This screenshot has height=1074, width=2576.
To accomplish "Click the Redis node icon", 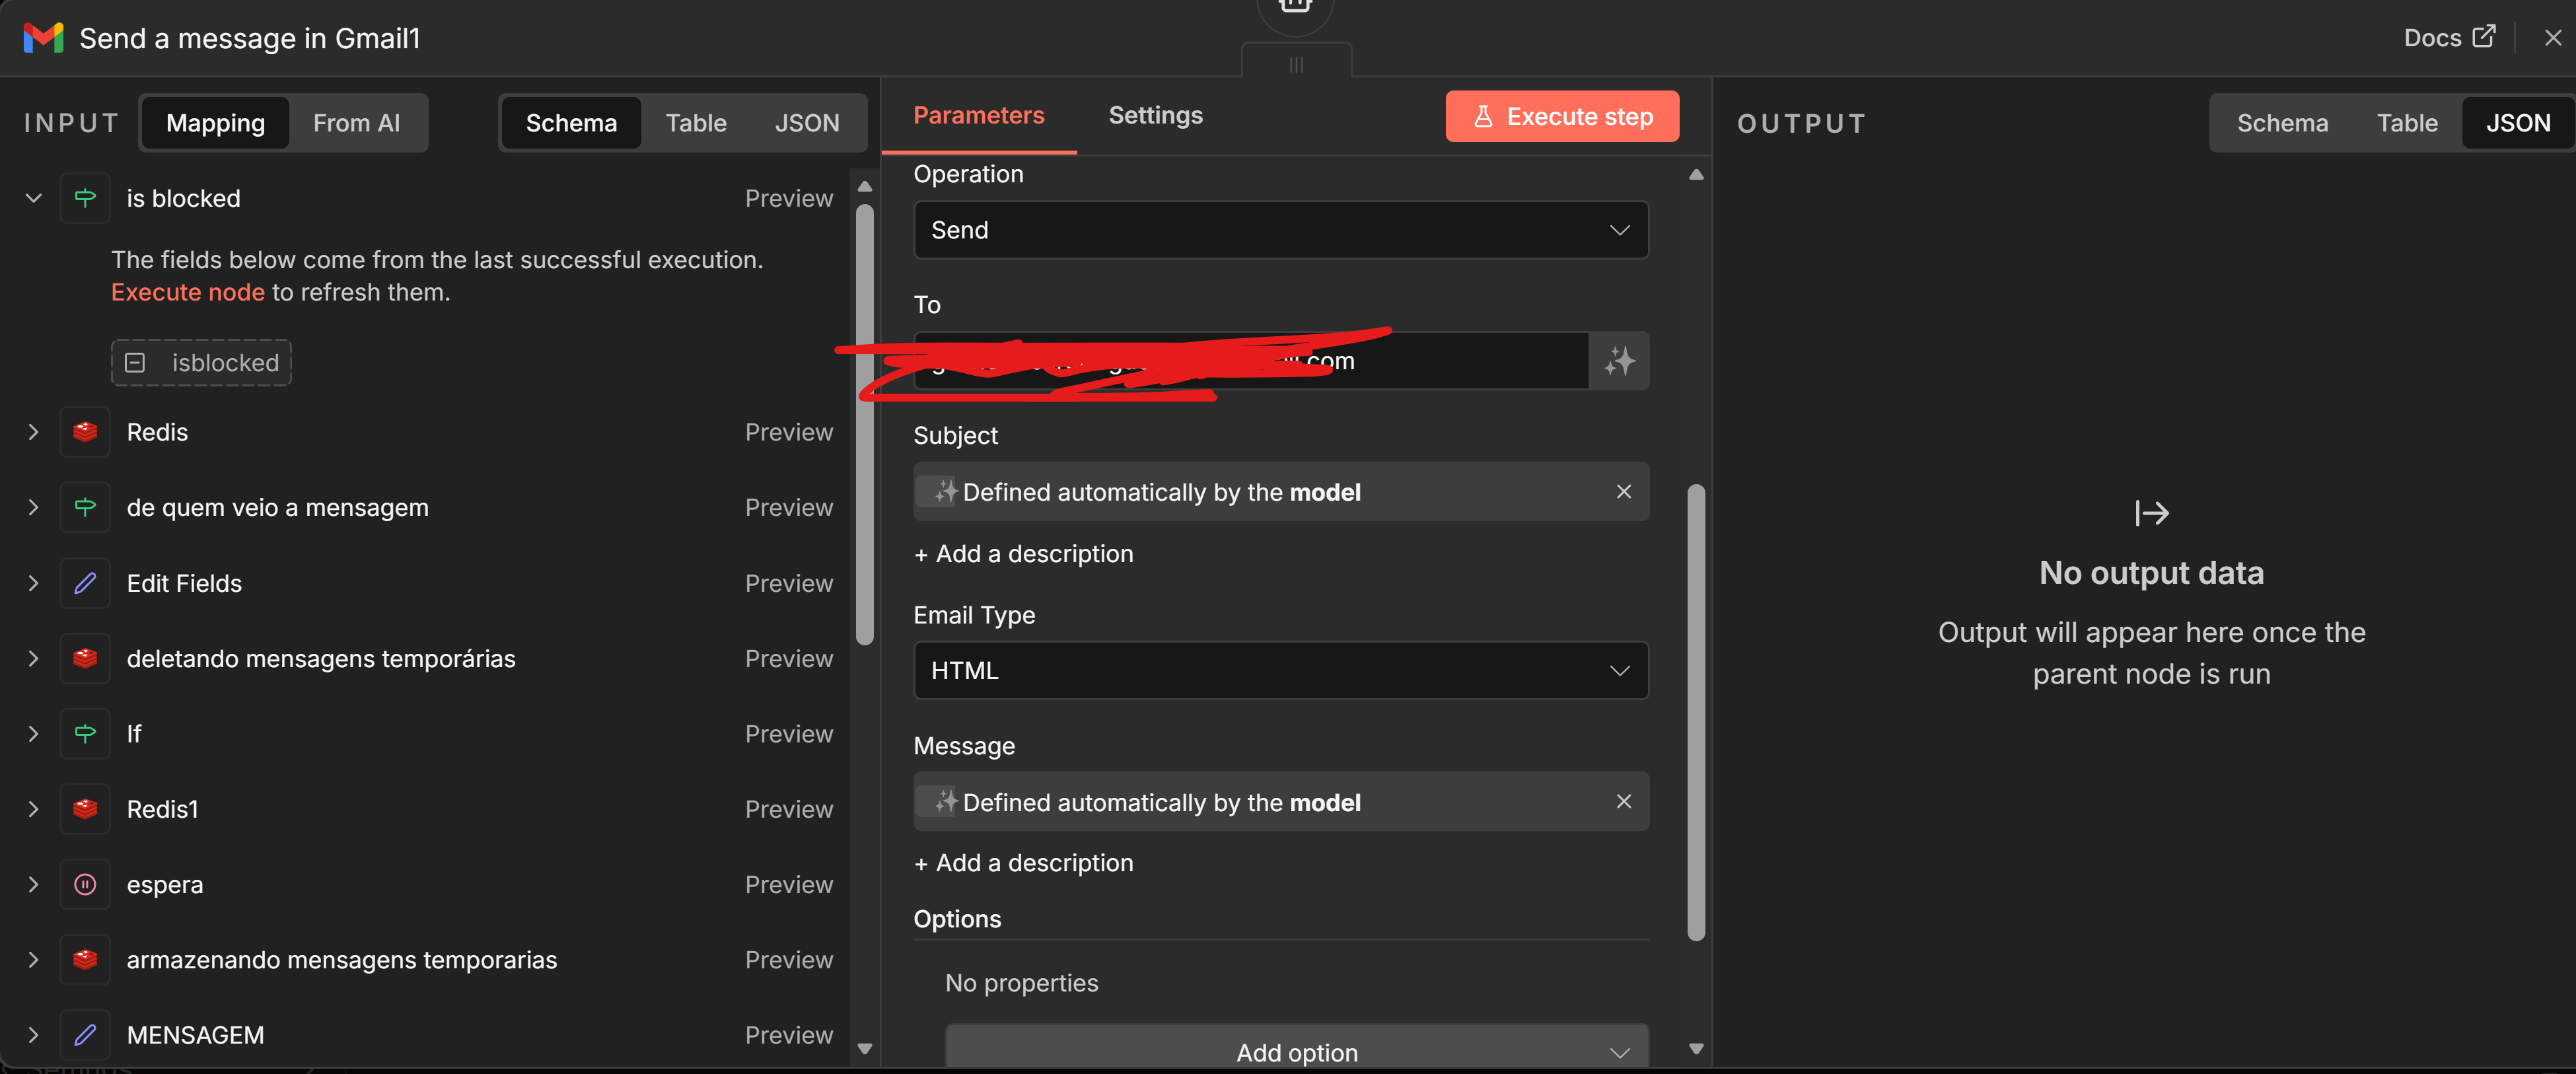I will pyautogui.click(x=85, y=432).
